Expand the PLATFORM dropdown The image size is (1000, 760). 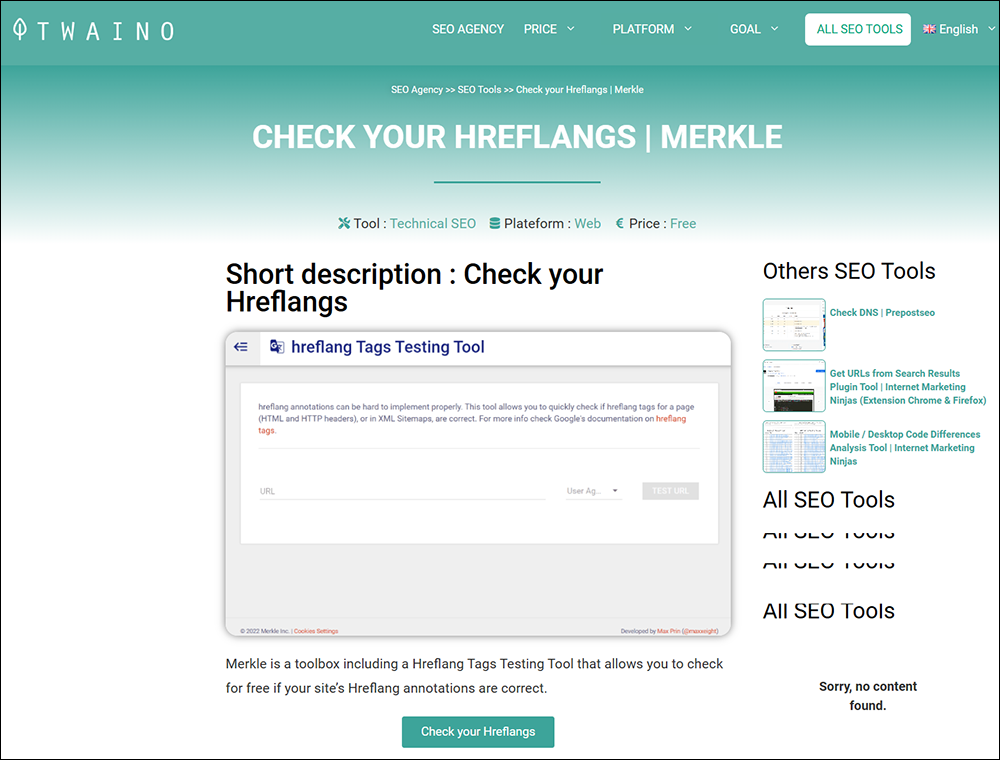pyautogui.click(x=651, y=29)
